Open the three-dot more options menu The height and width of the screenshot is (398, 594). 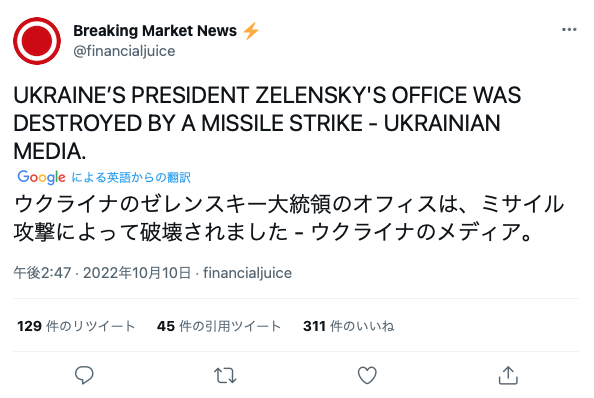[569, 30]
